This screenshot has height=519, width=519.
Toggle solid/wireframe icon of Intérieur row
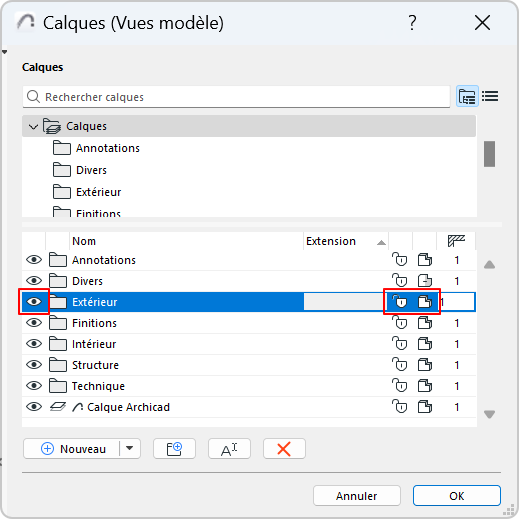[425, 344]
